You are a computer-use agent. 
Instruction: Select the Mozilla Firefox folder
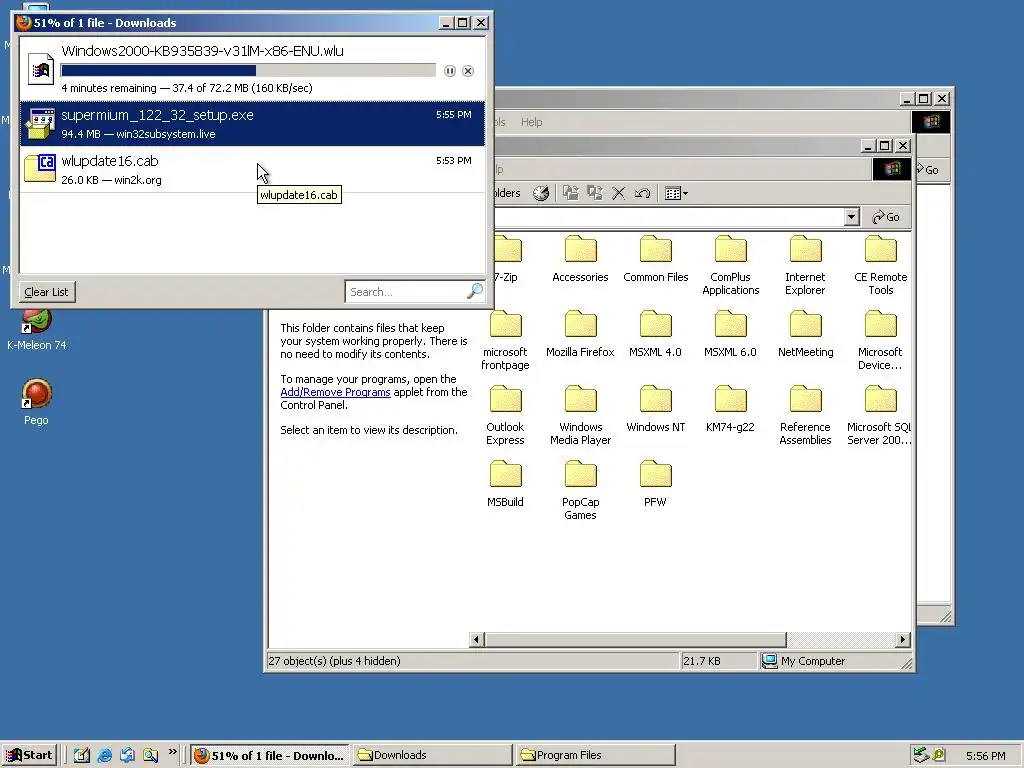pos(580,334)
